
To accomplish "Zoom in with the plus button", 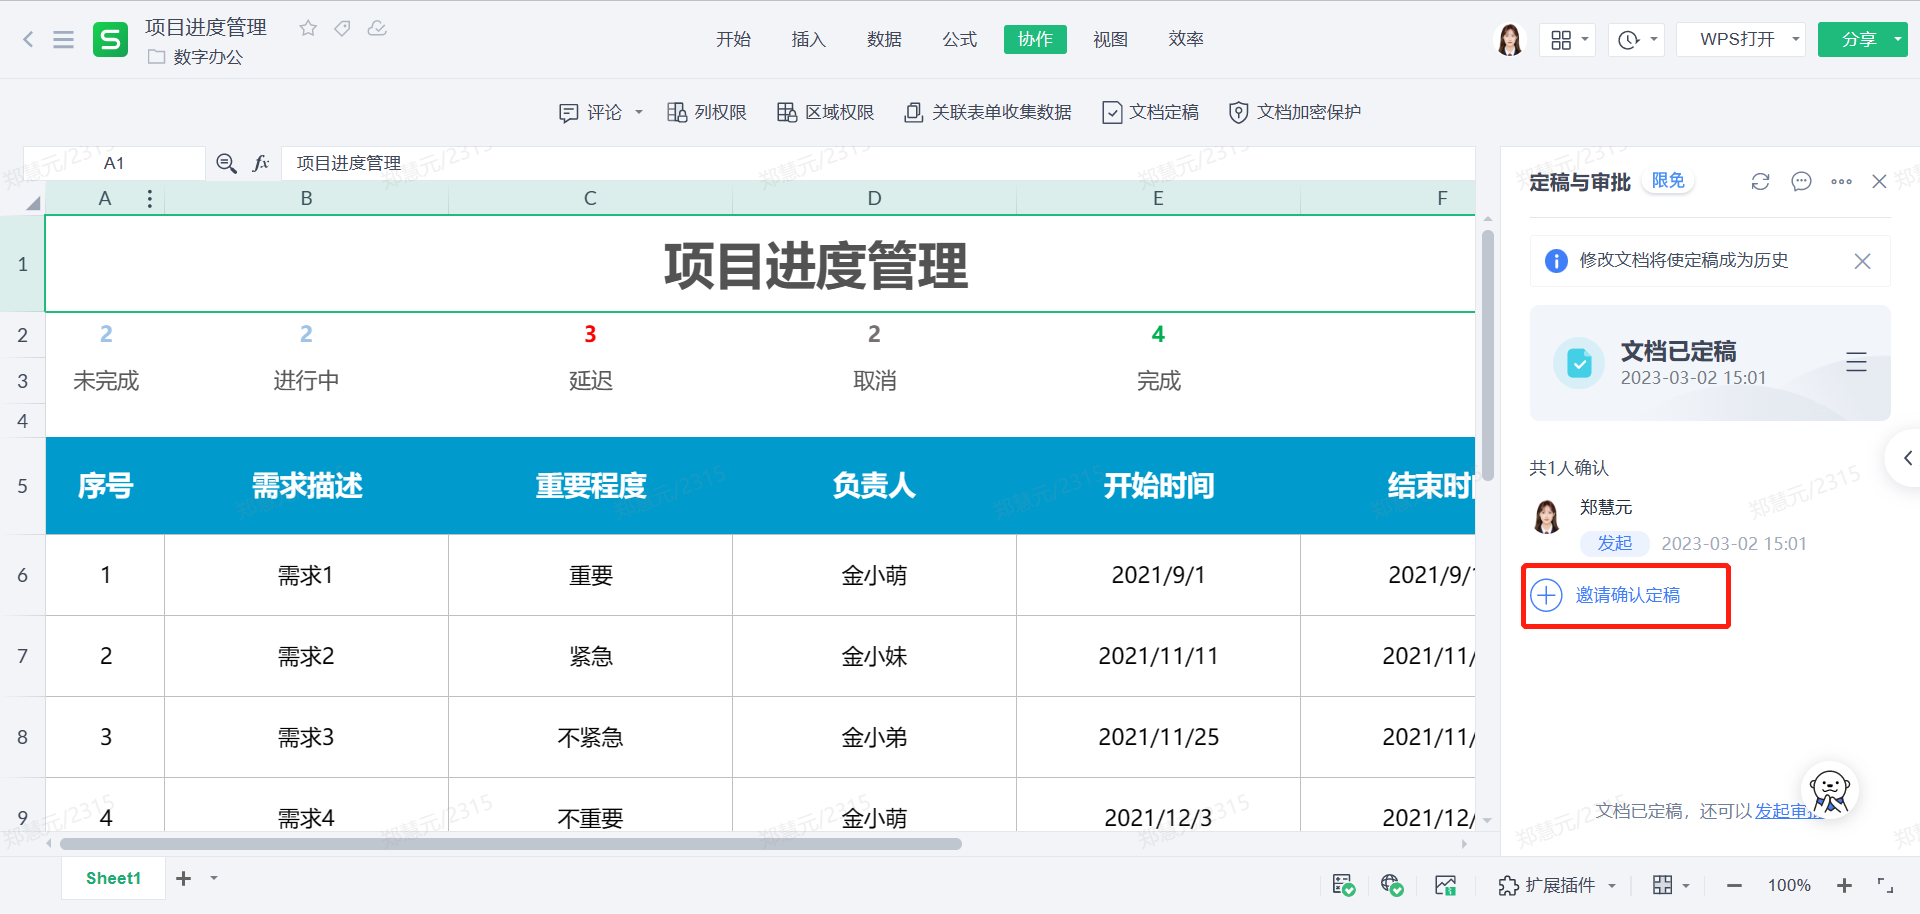I will (1844, 886).
